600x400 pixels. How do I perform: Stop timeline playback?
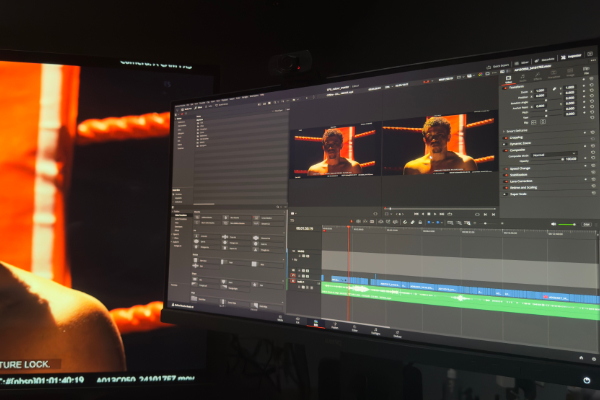pos(429,214)
